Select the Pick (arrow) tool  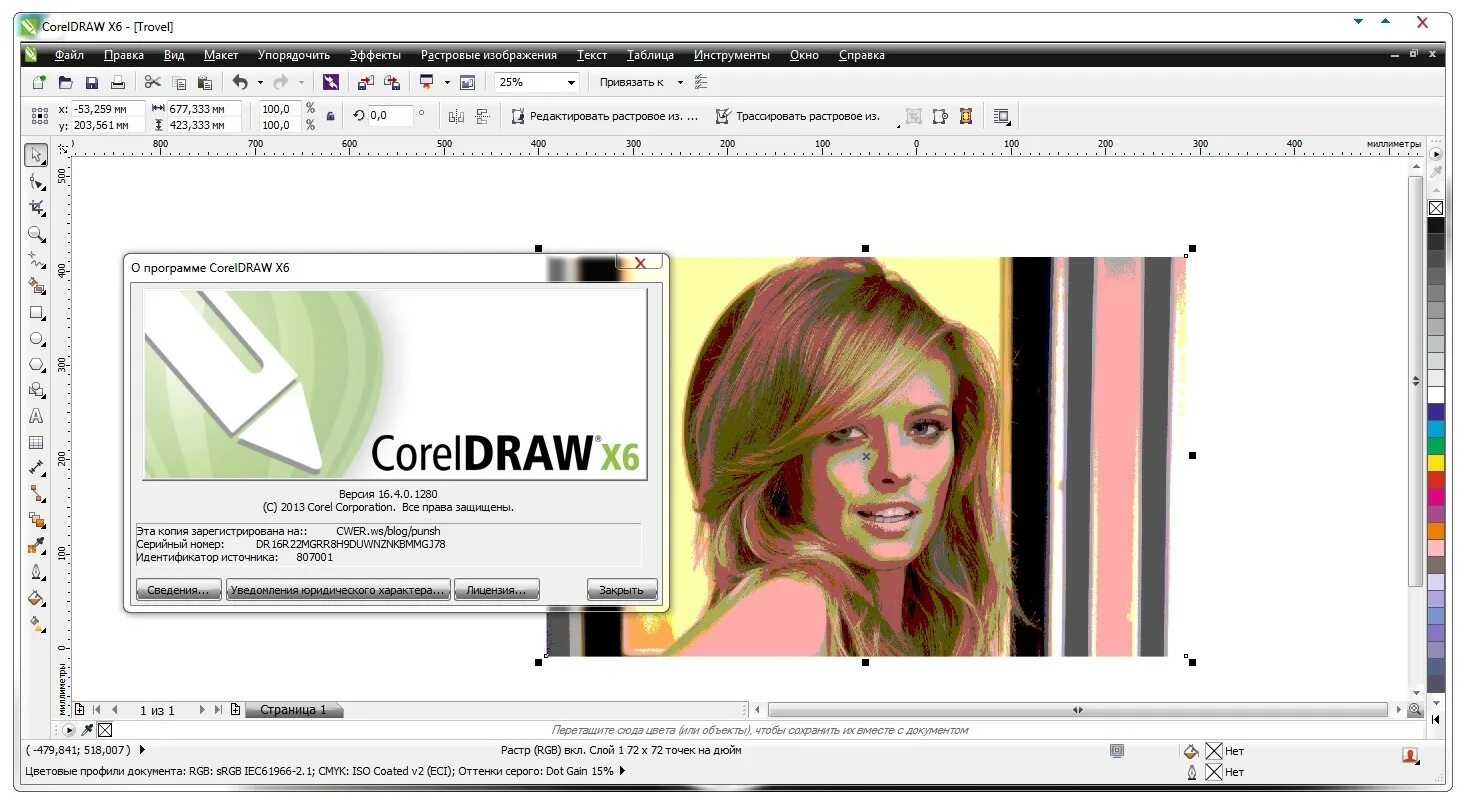[37, 155]
